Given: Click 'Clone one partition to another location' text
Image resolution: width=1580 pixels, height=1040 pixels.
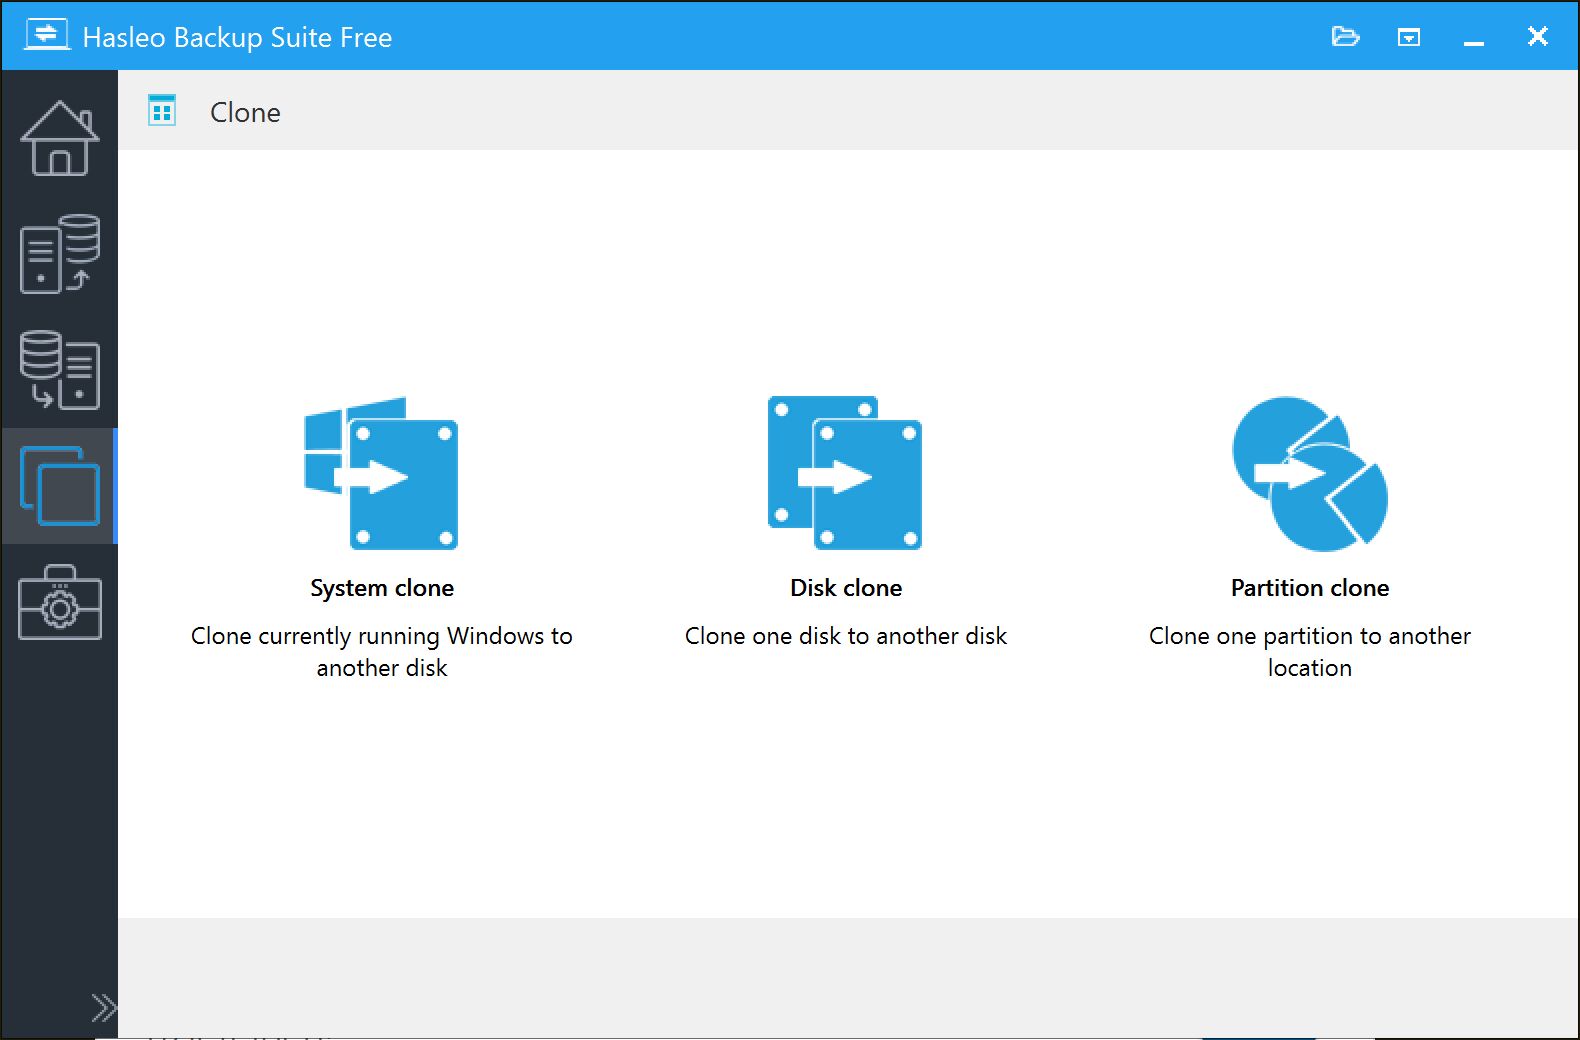Looking at the screenshot, I should pos(1310,652).
